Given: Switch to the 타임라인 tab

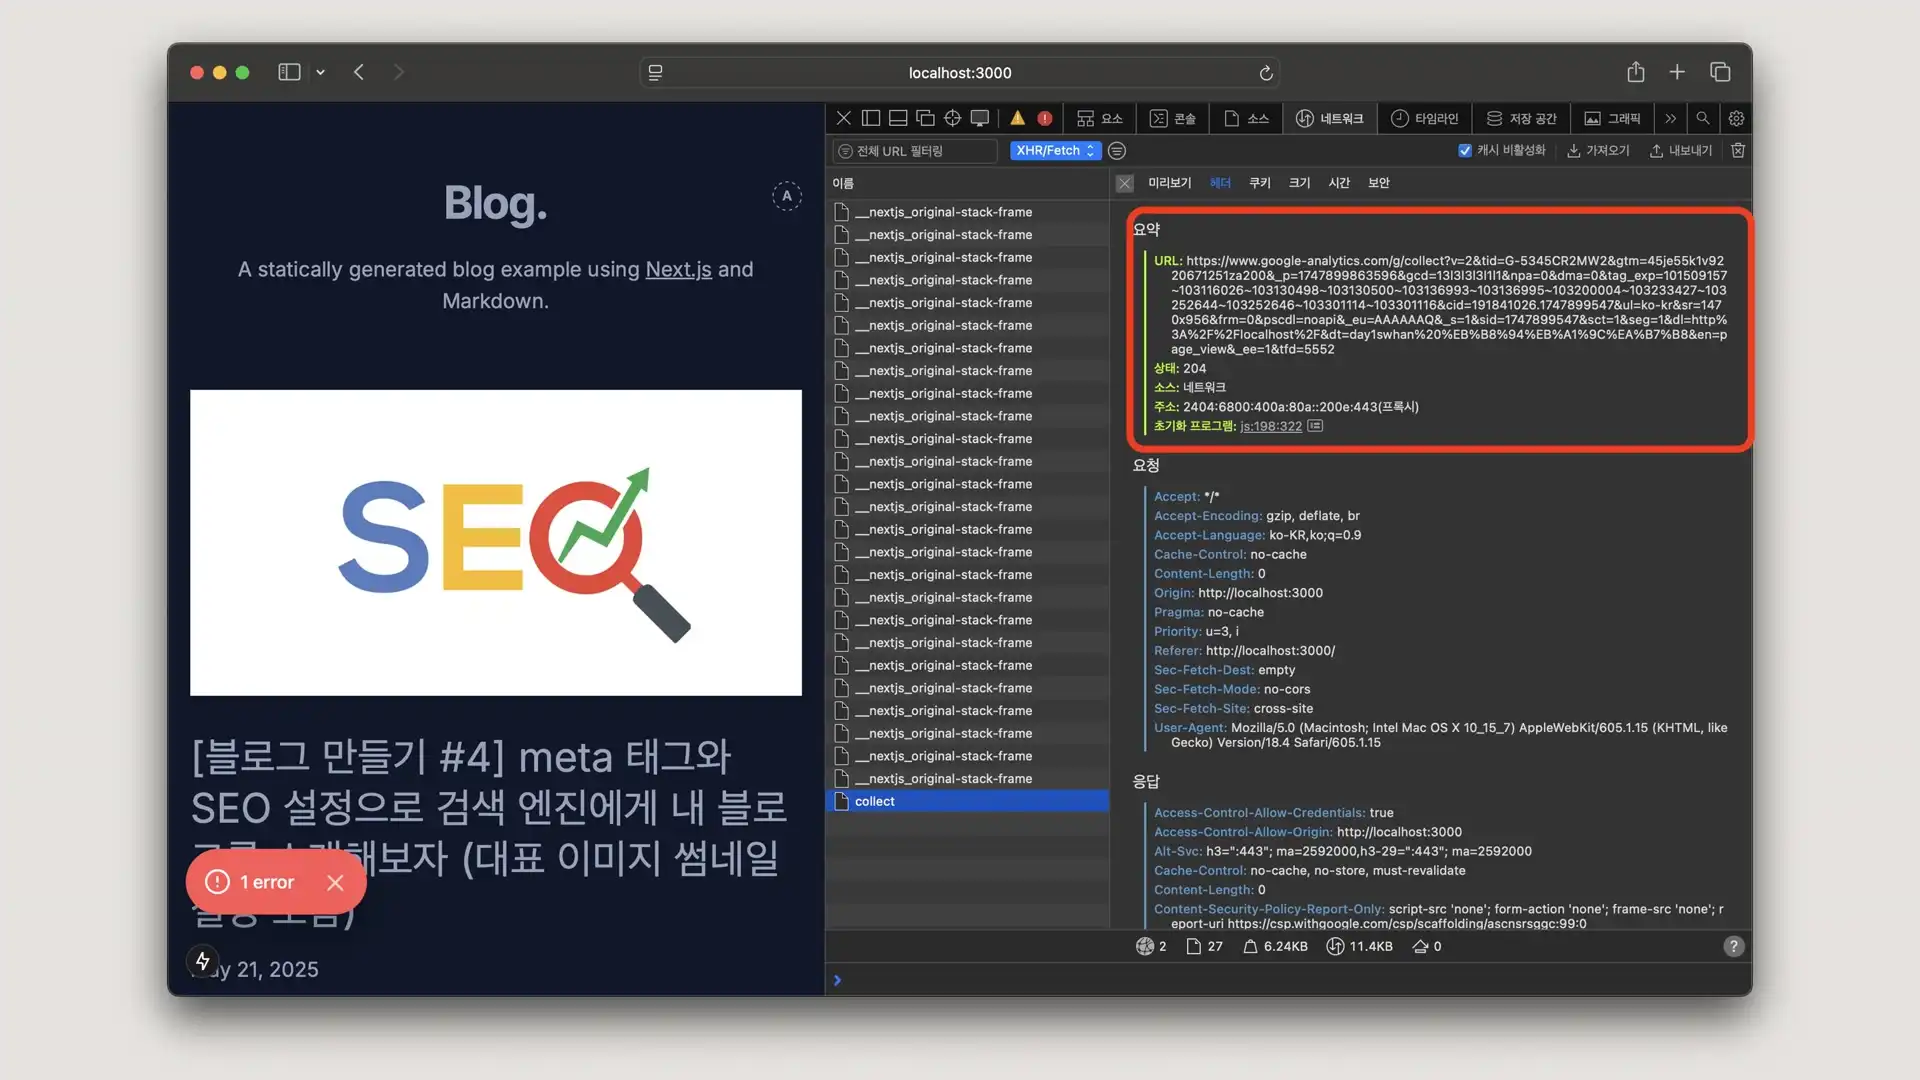Looking at the screenshot, I should point(1424,118).
